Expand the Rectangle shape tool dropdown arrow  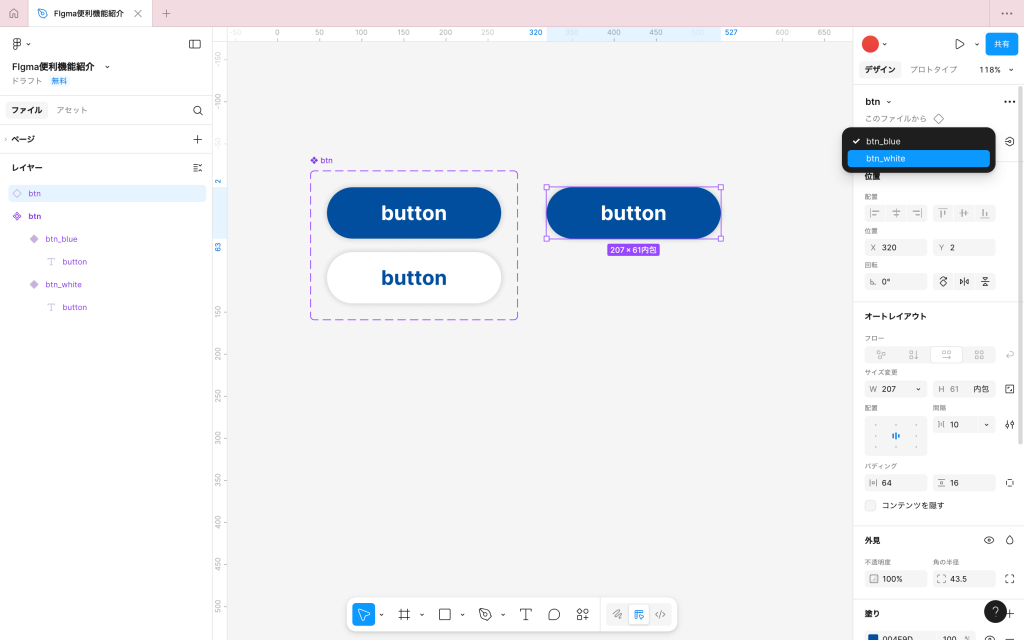[462, 615]
